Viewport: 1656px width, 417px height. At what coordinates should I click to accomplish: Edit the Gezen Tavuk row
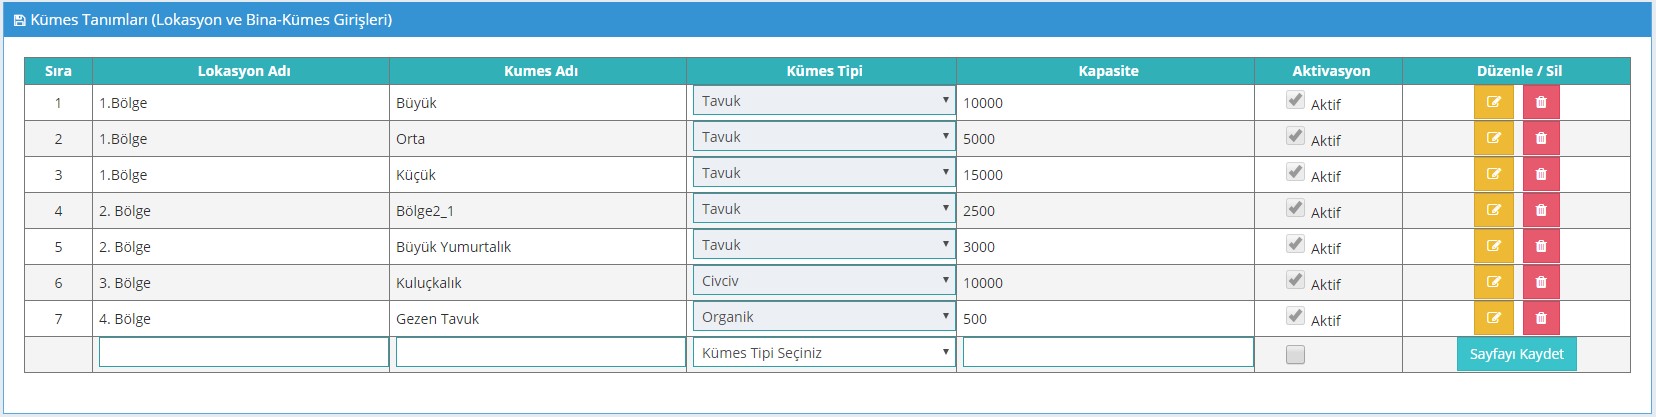[1493, 318]
